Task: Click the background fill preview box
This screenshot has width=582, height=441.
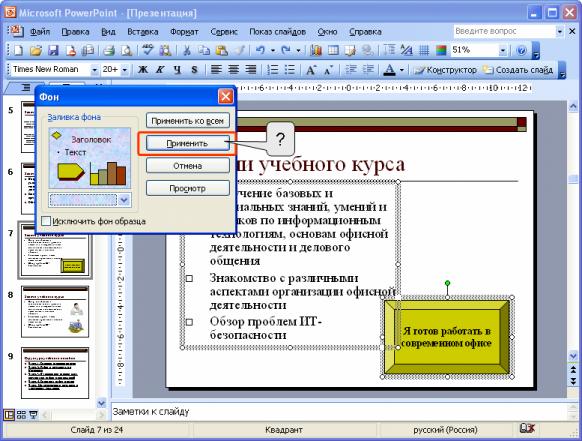Action: coord(90,158)
